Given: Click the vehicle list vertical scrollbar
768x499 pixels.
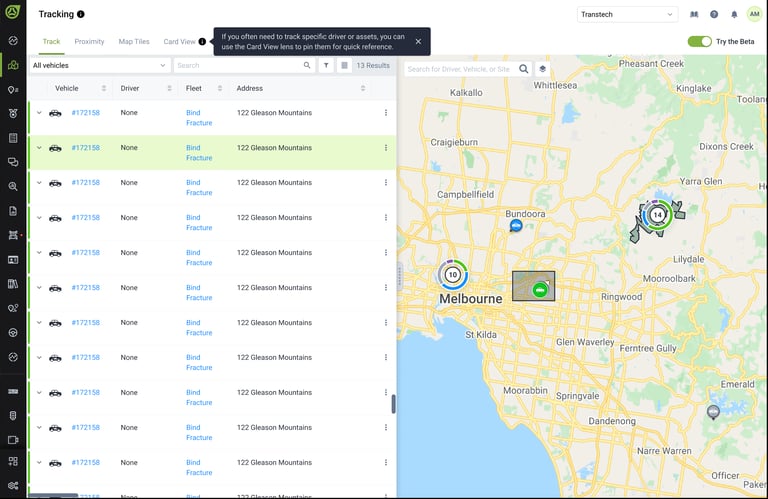Looking at the screenshot, I should point(393,404).
